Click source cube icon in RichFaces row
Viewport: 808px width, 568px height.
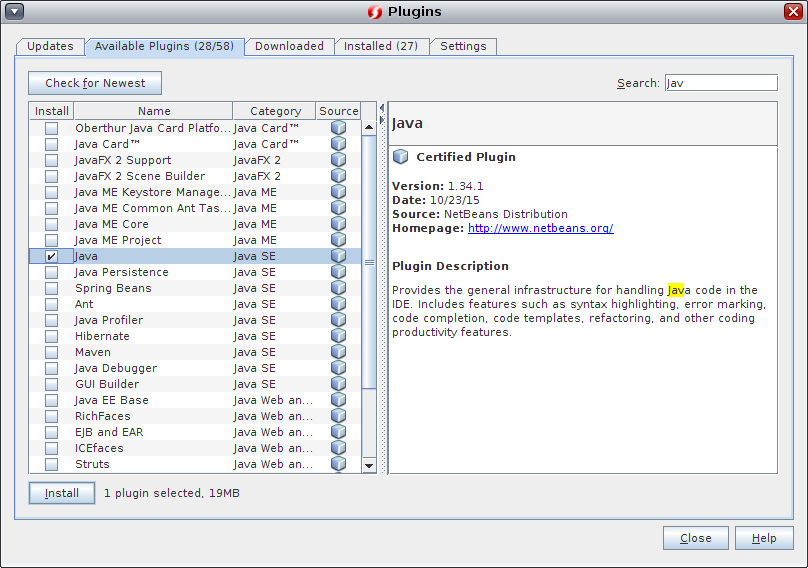[338, 415]
